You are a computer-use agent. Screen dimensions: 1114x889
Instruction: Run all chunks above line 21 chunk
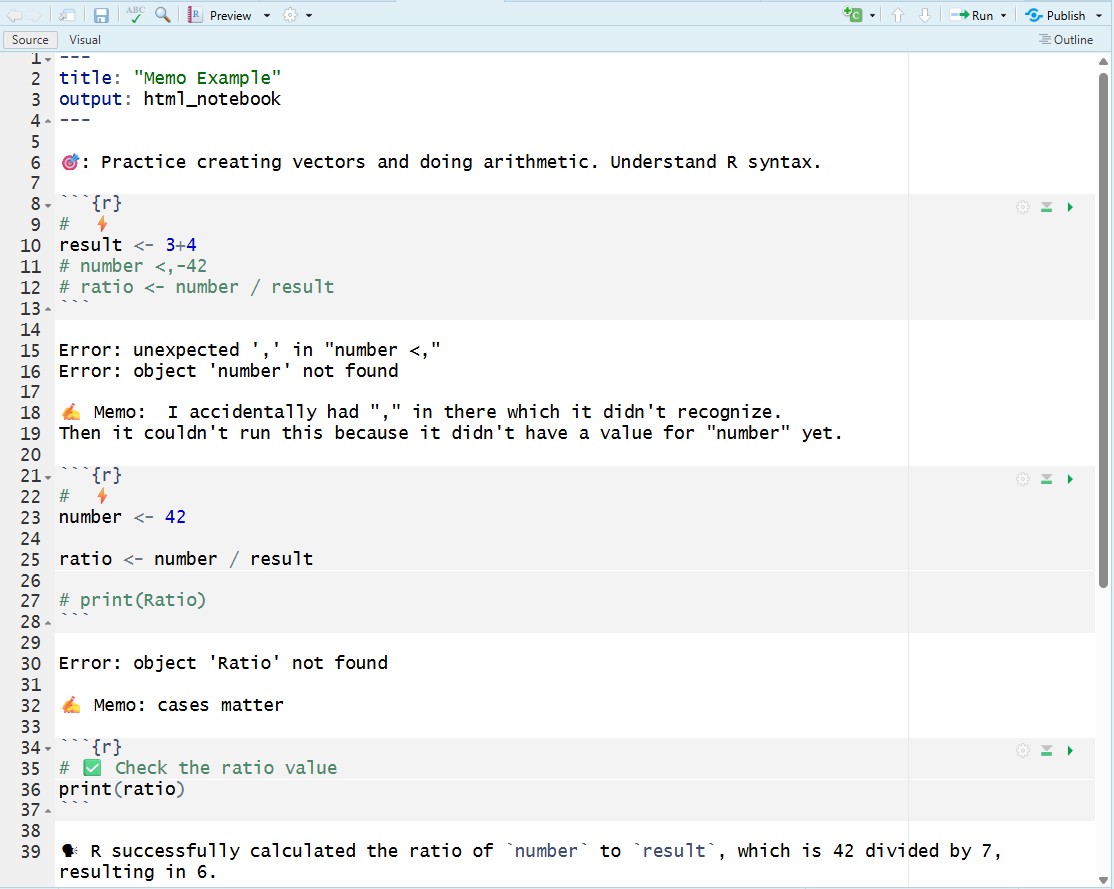(x=1047, y=479)
